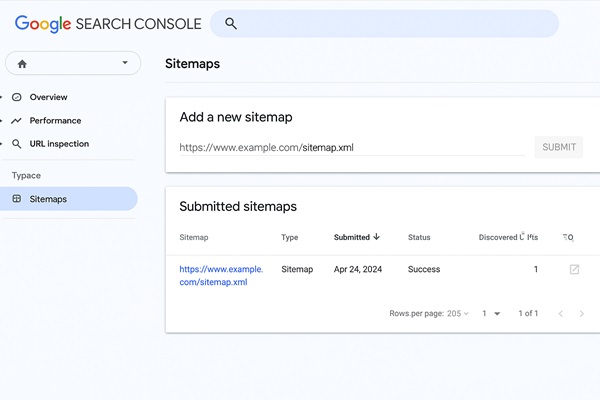Click the URL inspection magnifier icon
600x400 pixels.
pyautogui.click(x=16, y=144)
